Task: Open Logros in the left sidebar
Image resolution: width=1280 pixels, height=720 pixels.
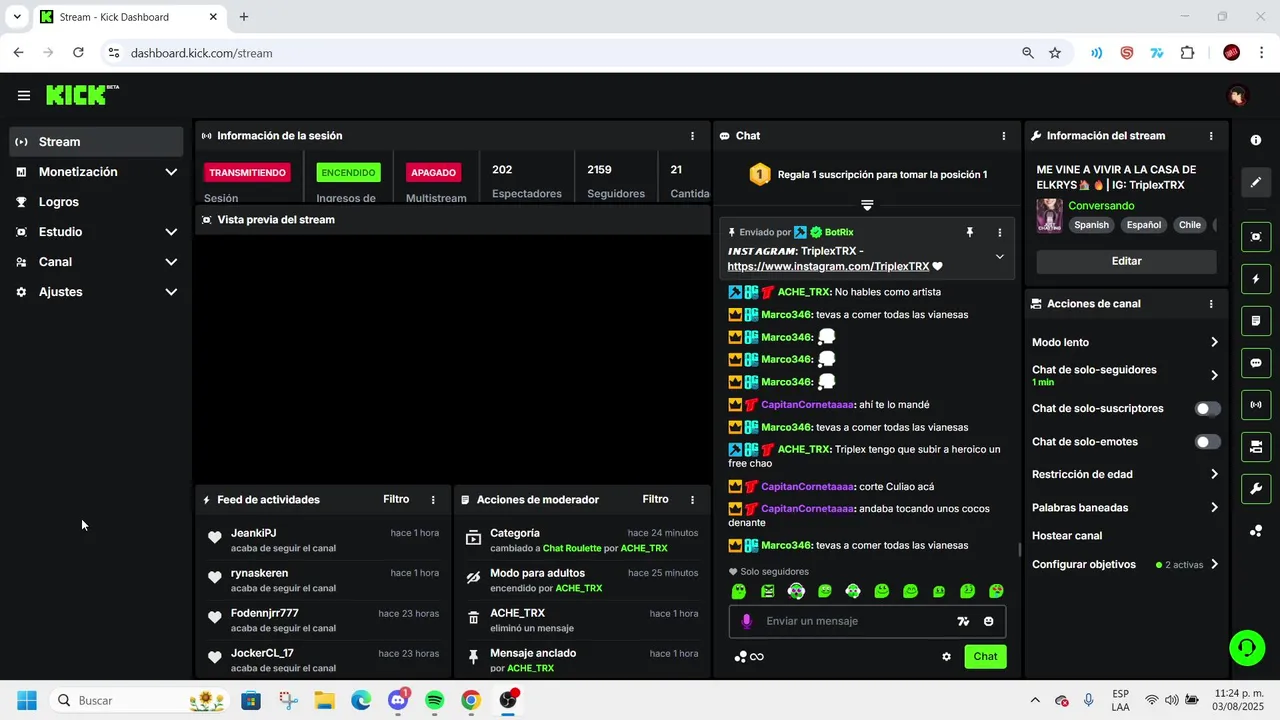Action: point(97,202)
